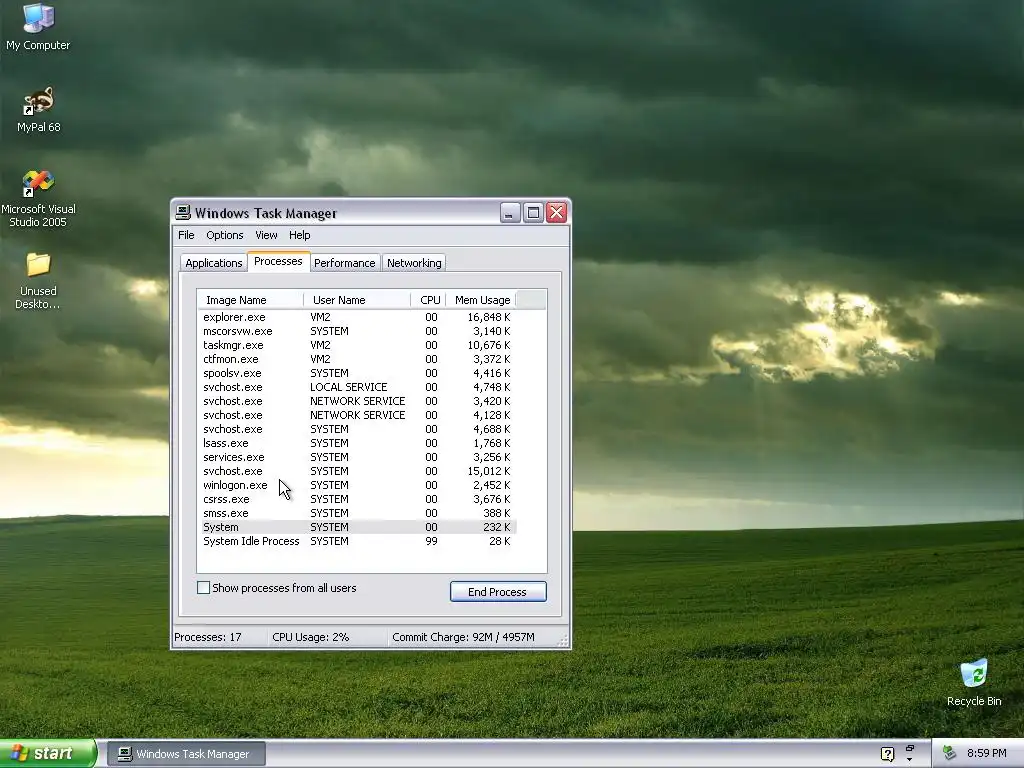This screenshot has width=1024, height=768.
Task: Sort by Image Name column header
Action: (251, 300)
